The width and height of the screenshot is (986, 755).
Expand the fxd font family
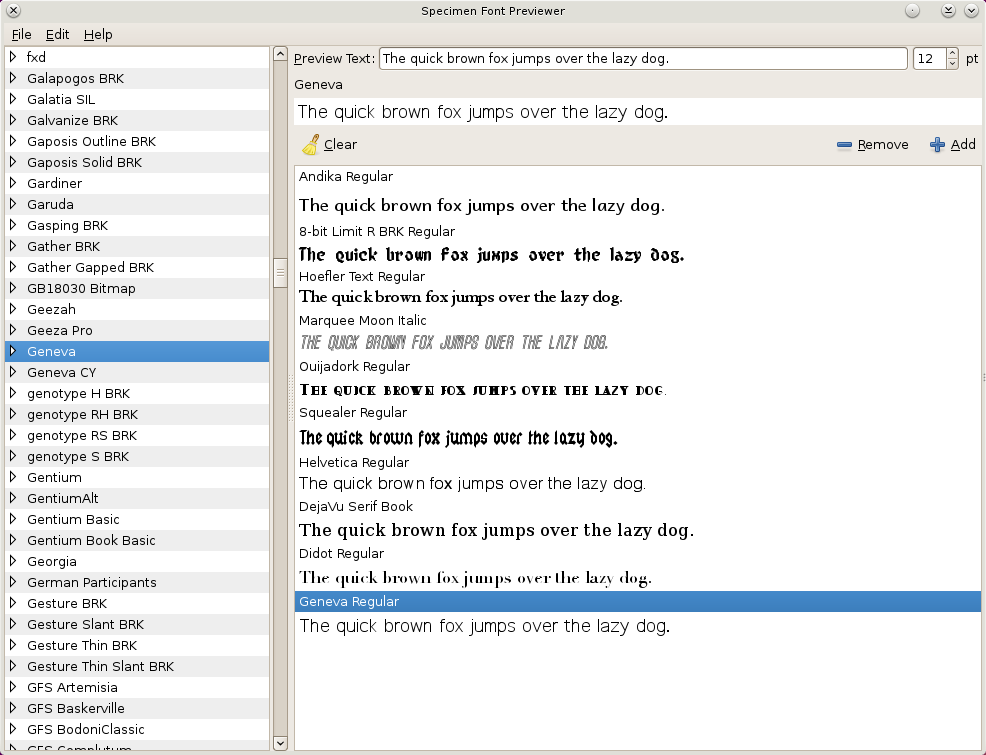point(13,57)
